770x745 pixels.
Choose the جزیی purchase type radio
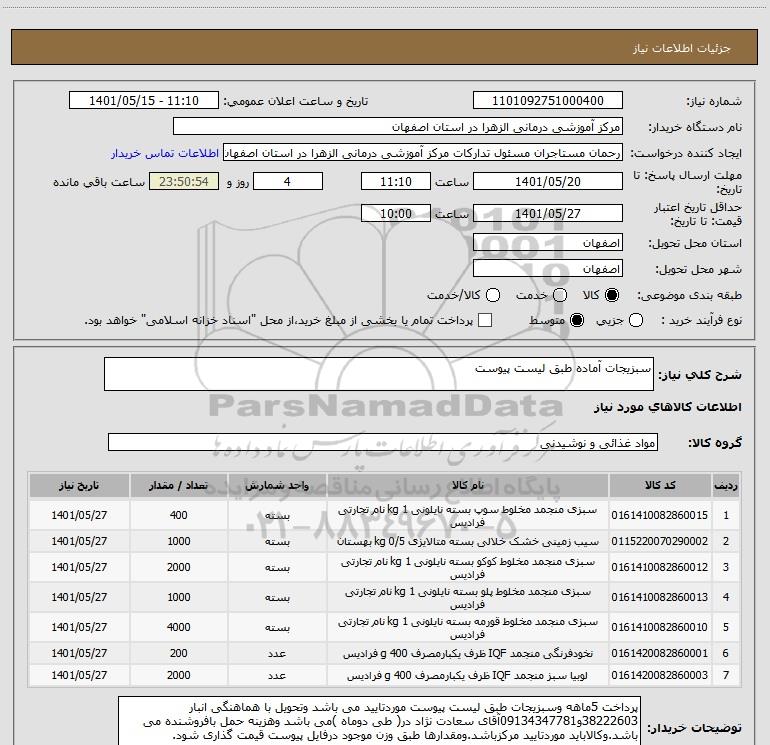point(635,320)
